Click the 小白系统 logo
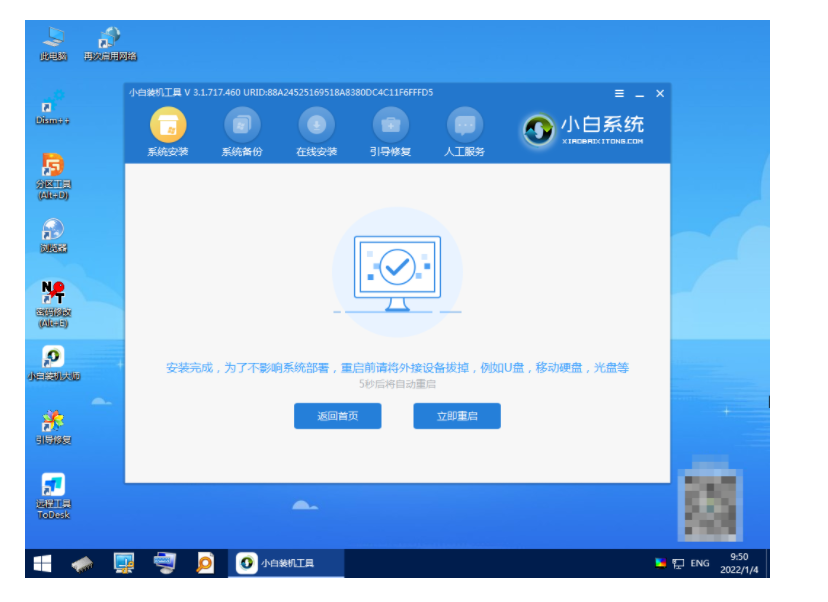The height and width of the screenshot is (602, 828). (584, 129)
